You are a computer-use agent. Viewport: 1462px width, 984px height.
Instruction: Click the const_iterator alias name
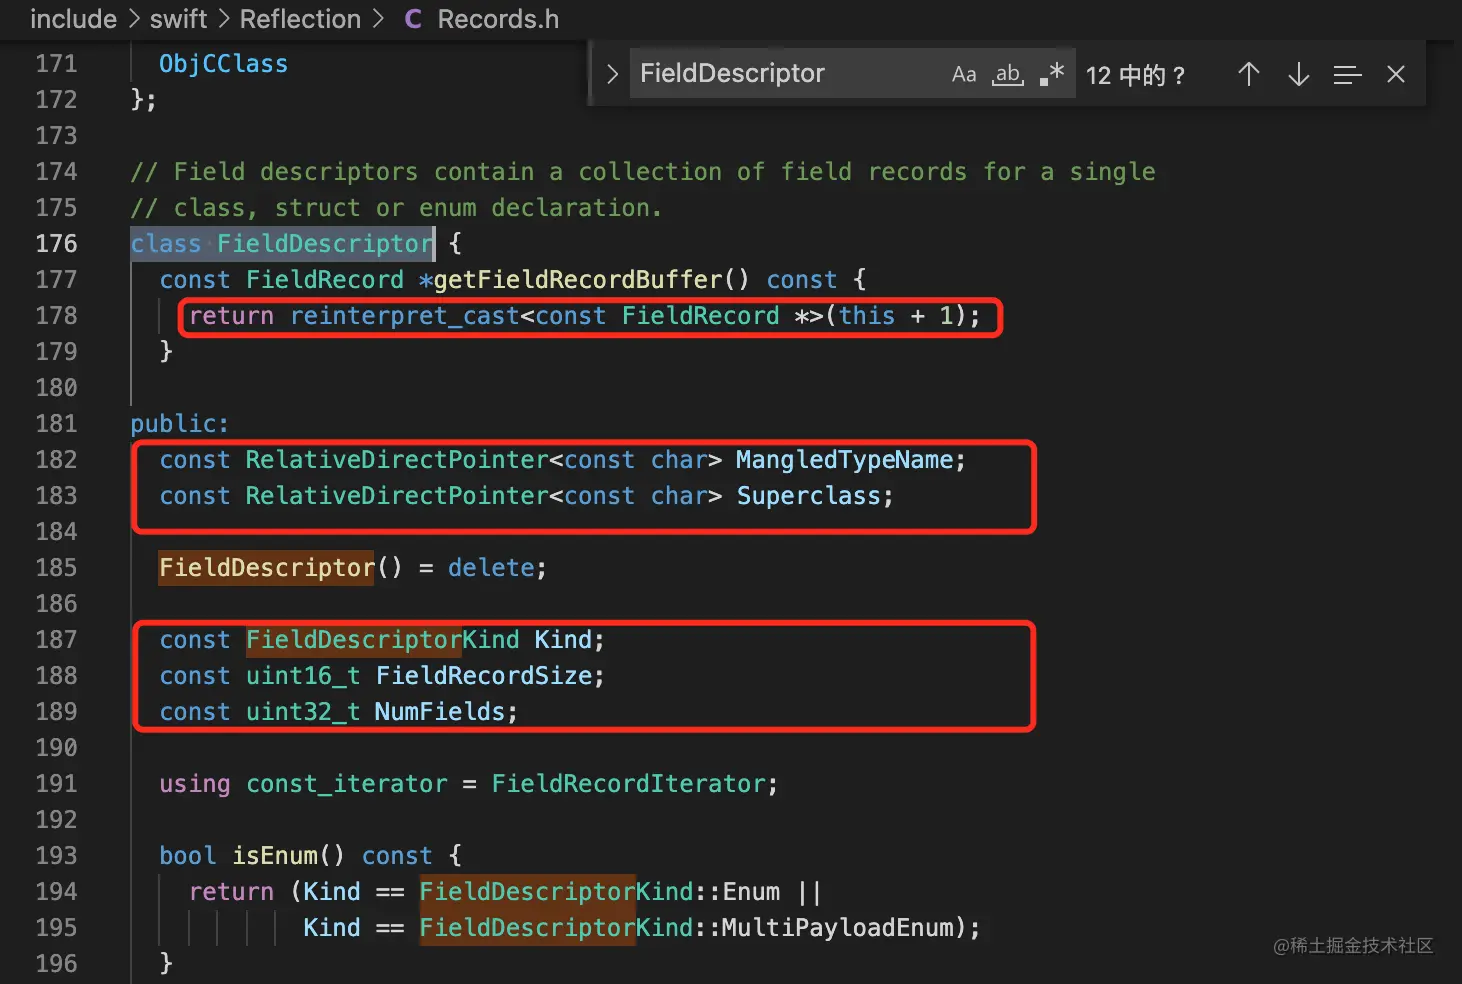tap(347, 784)
